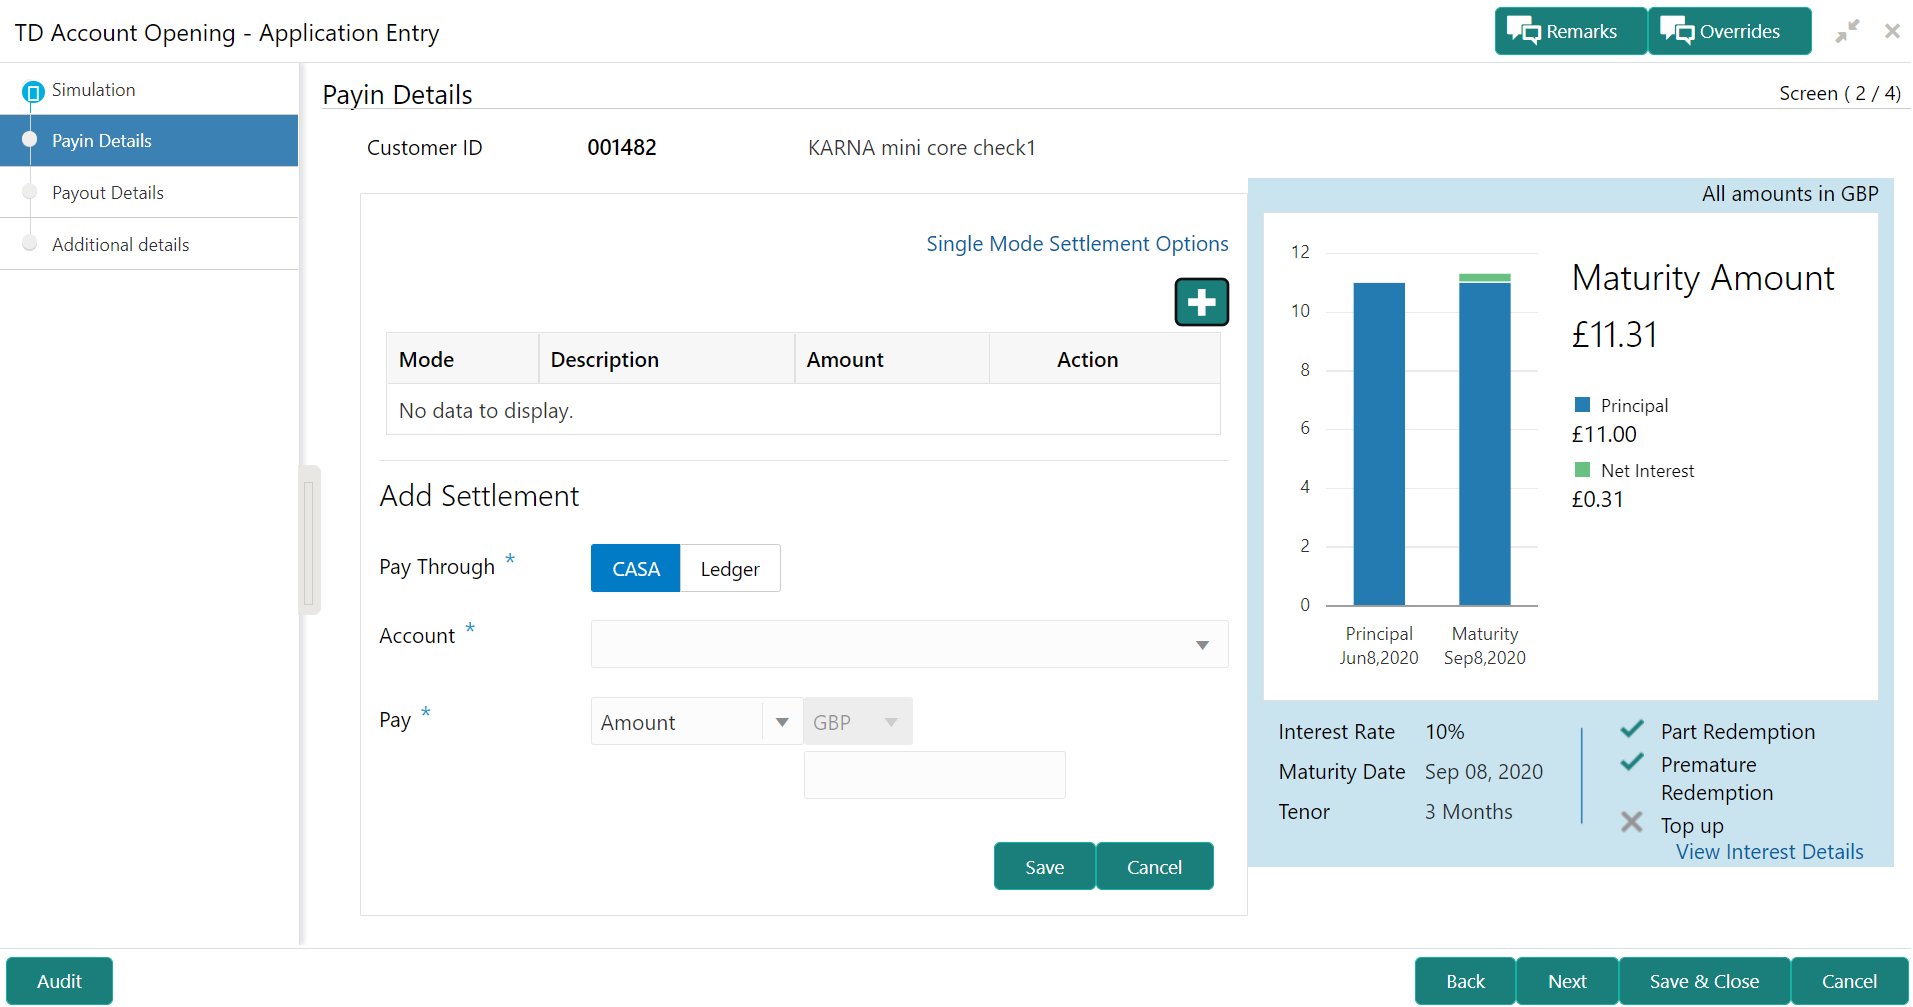The height and width of the screenshot is (1007, 1913).
Task: Go to the Payout Details step
Action: [x=149, y=193]
